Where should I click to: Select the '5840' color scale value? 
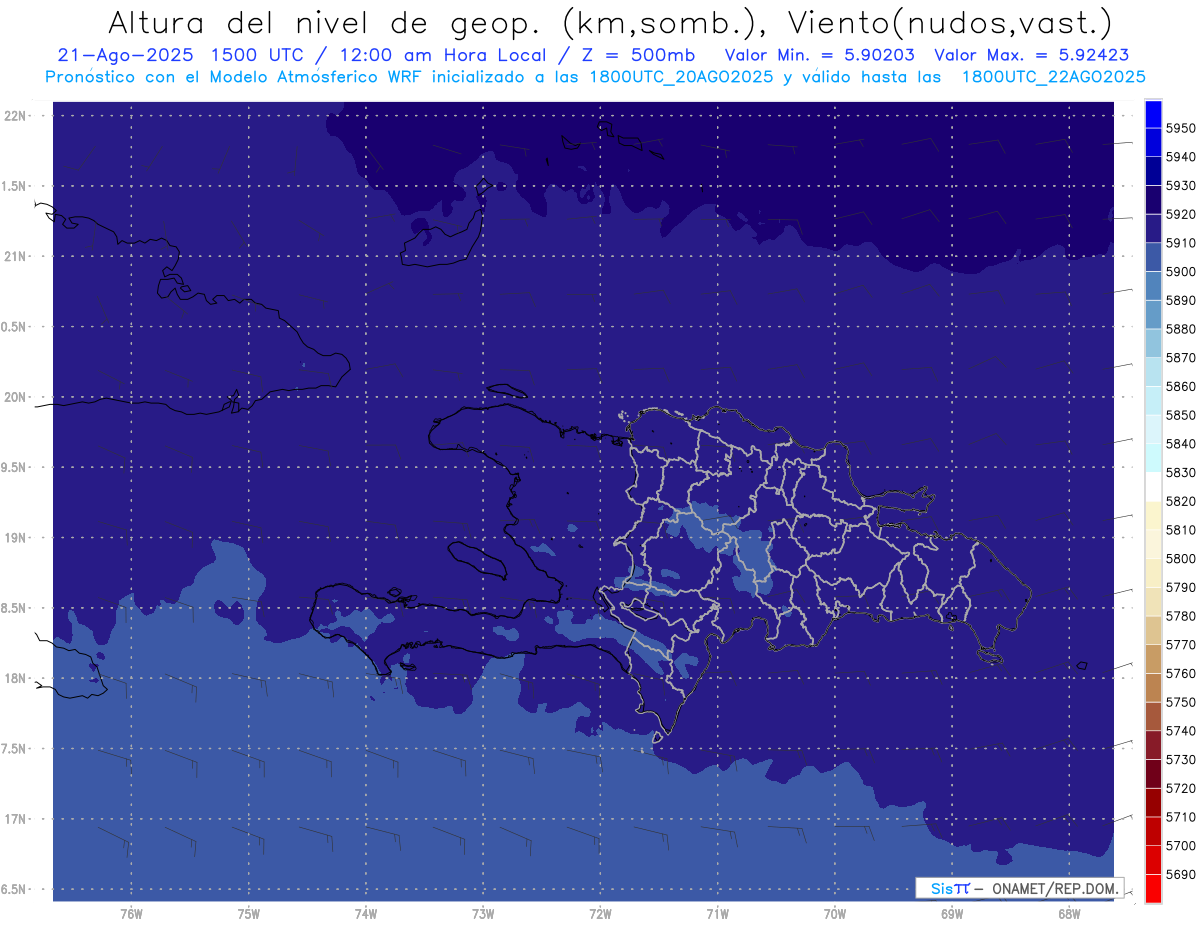pyautogui.click(x=1180, y=444)
